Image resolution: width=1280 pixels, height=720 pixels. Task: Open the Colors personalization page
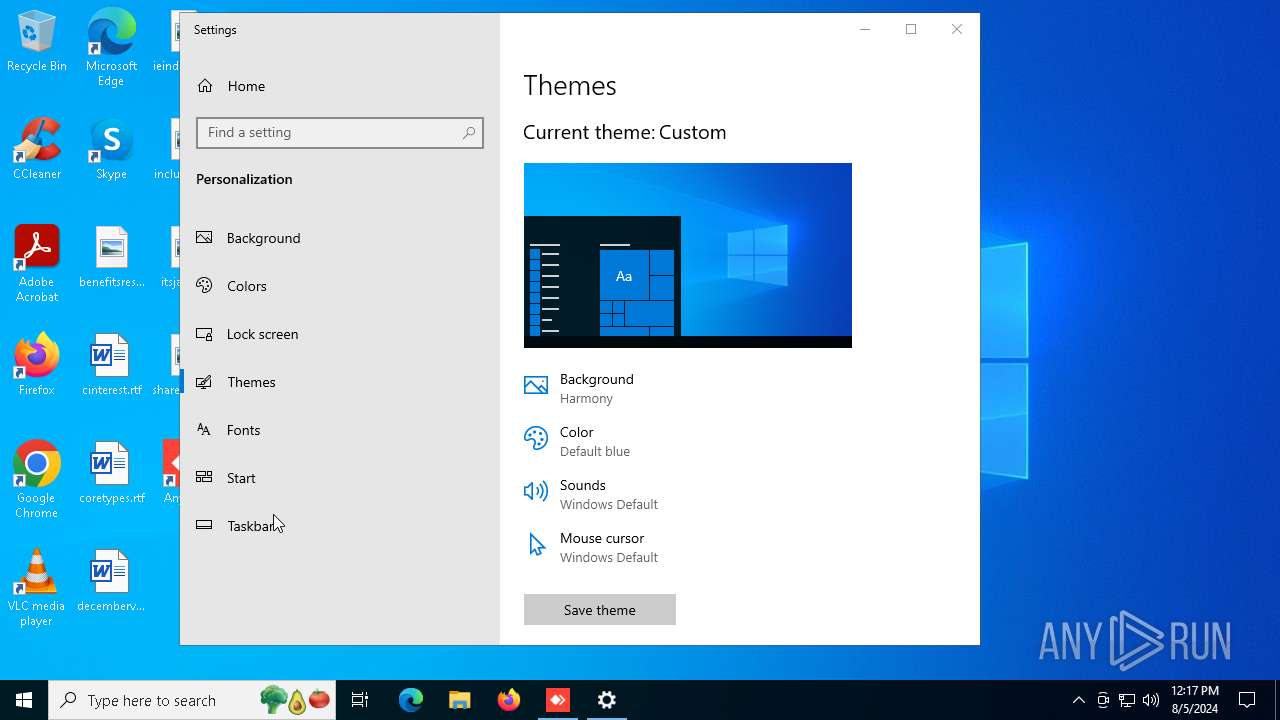pyautogui.click(x=340, y=286)
